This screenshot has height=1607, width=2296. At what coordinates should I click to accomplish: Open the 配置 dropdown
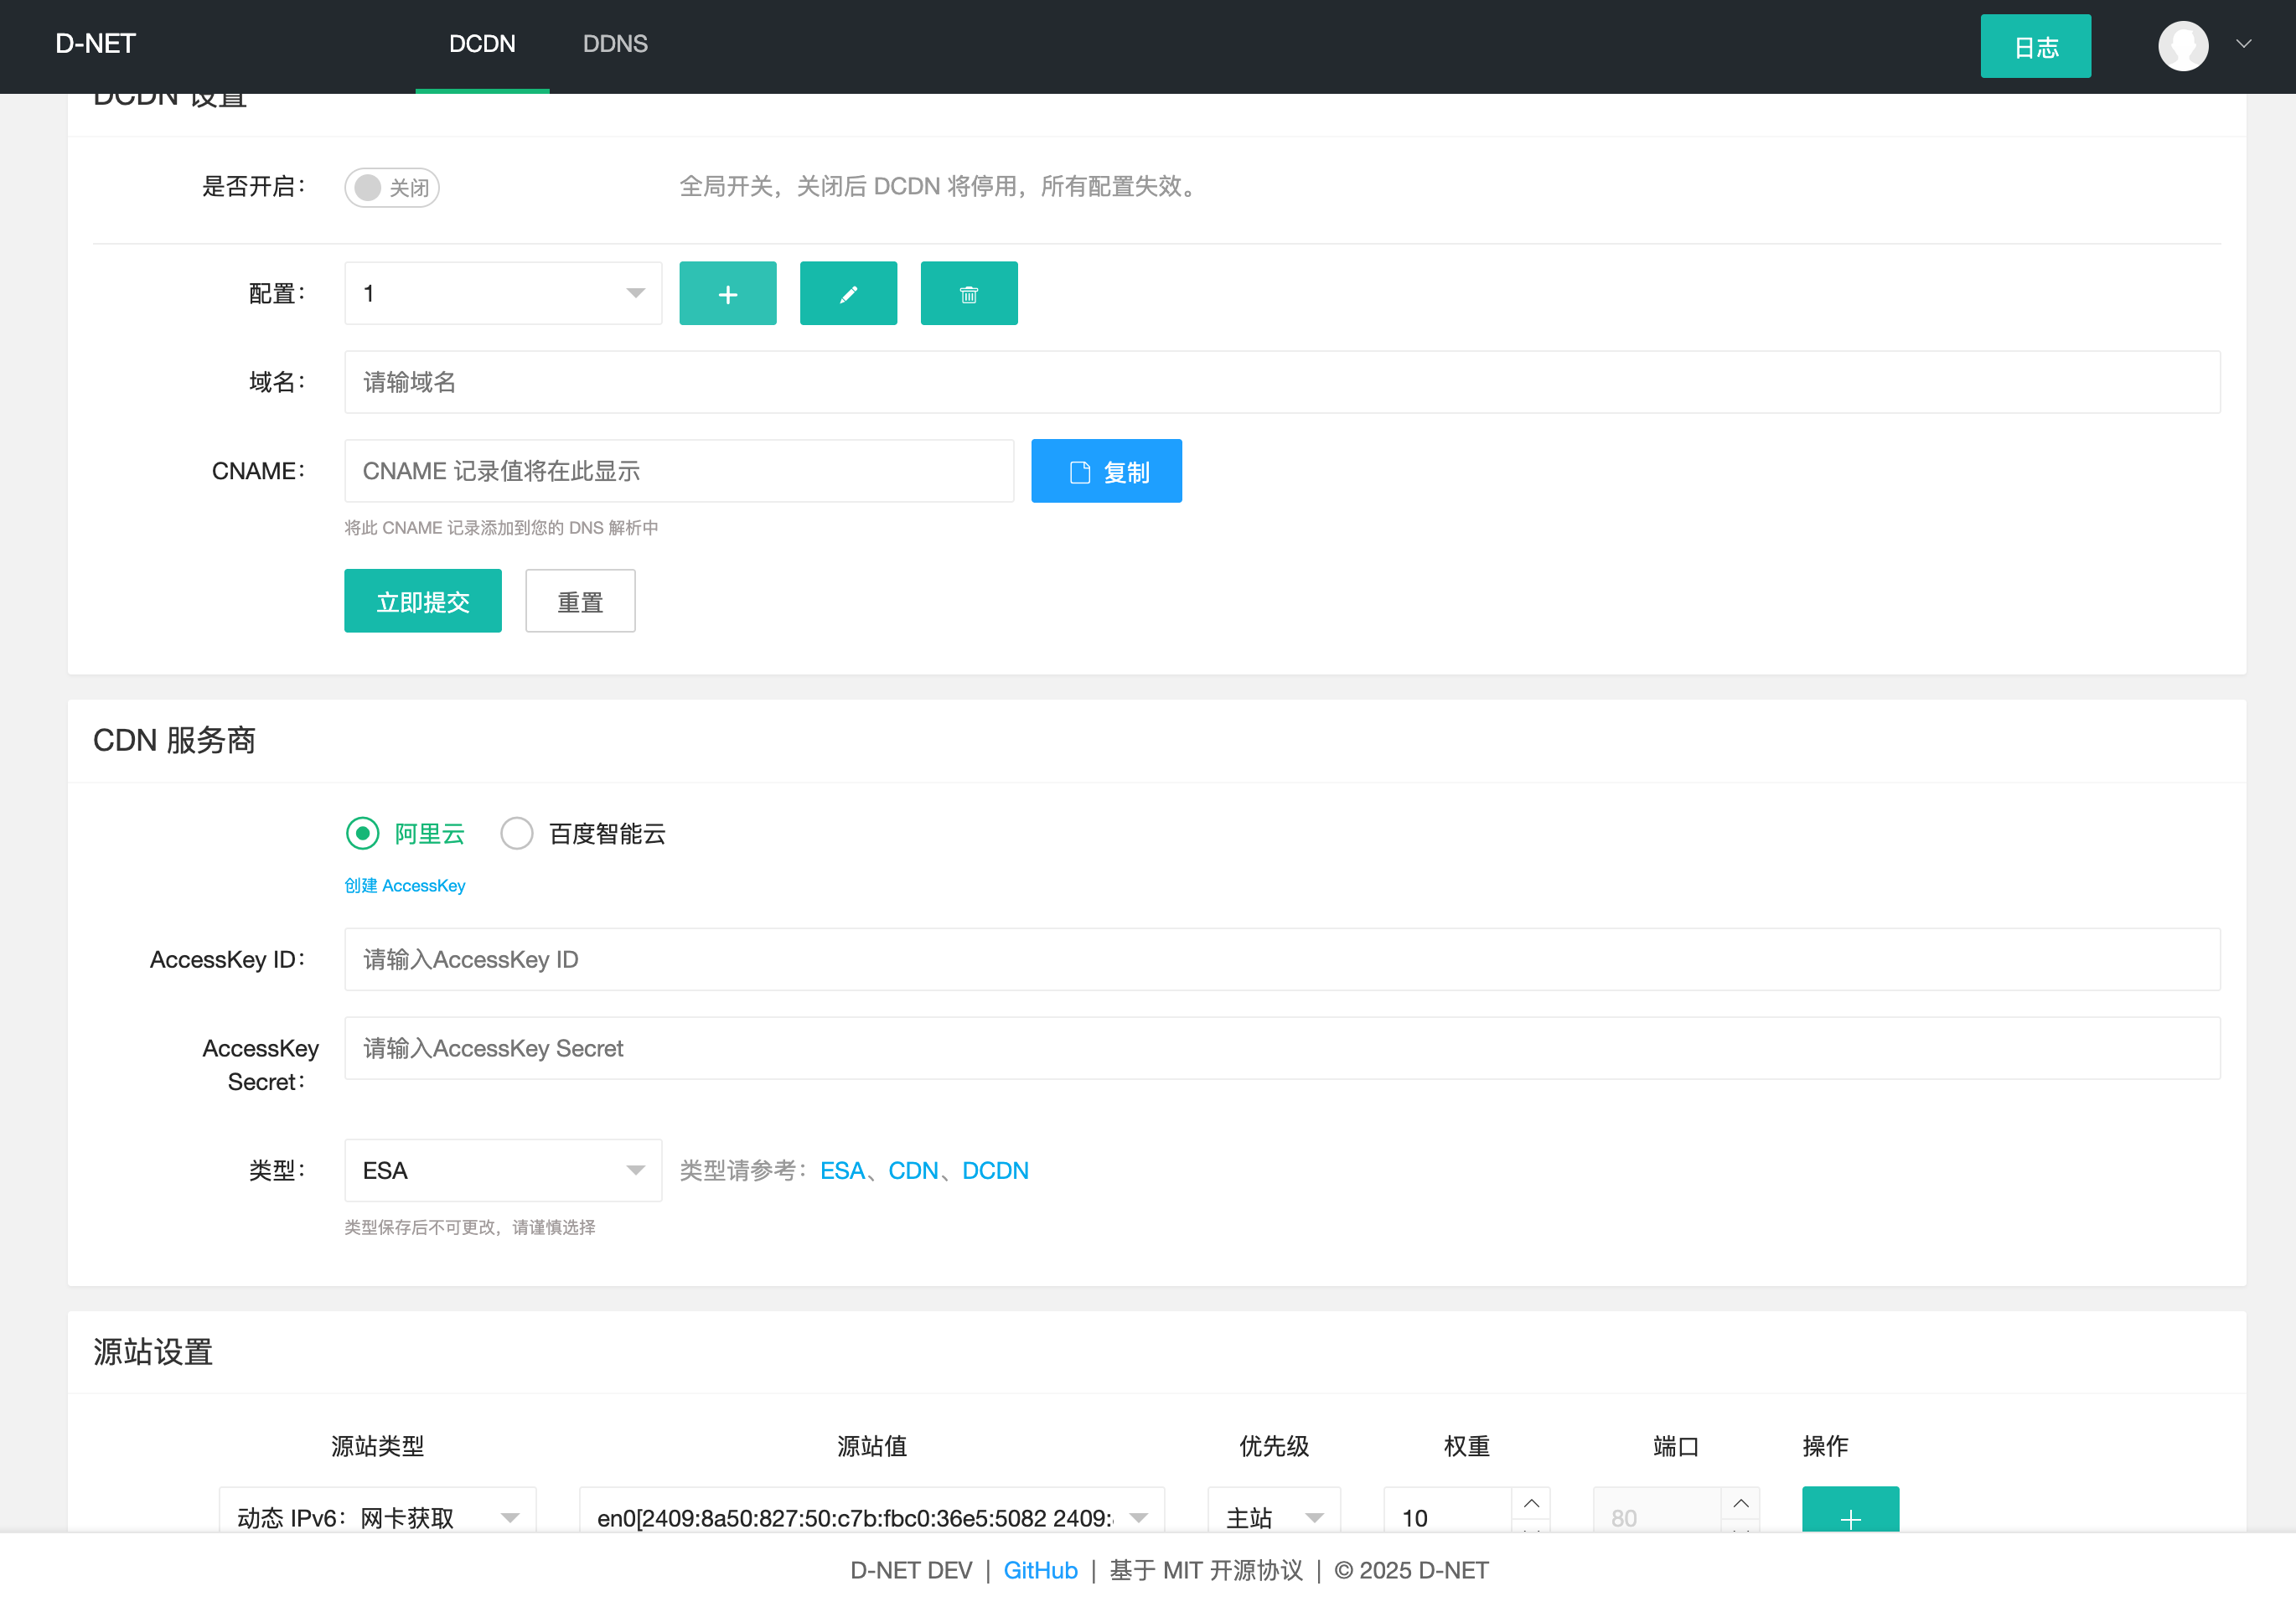(x=503, y=293)
